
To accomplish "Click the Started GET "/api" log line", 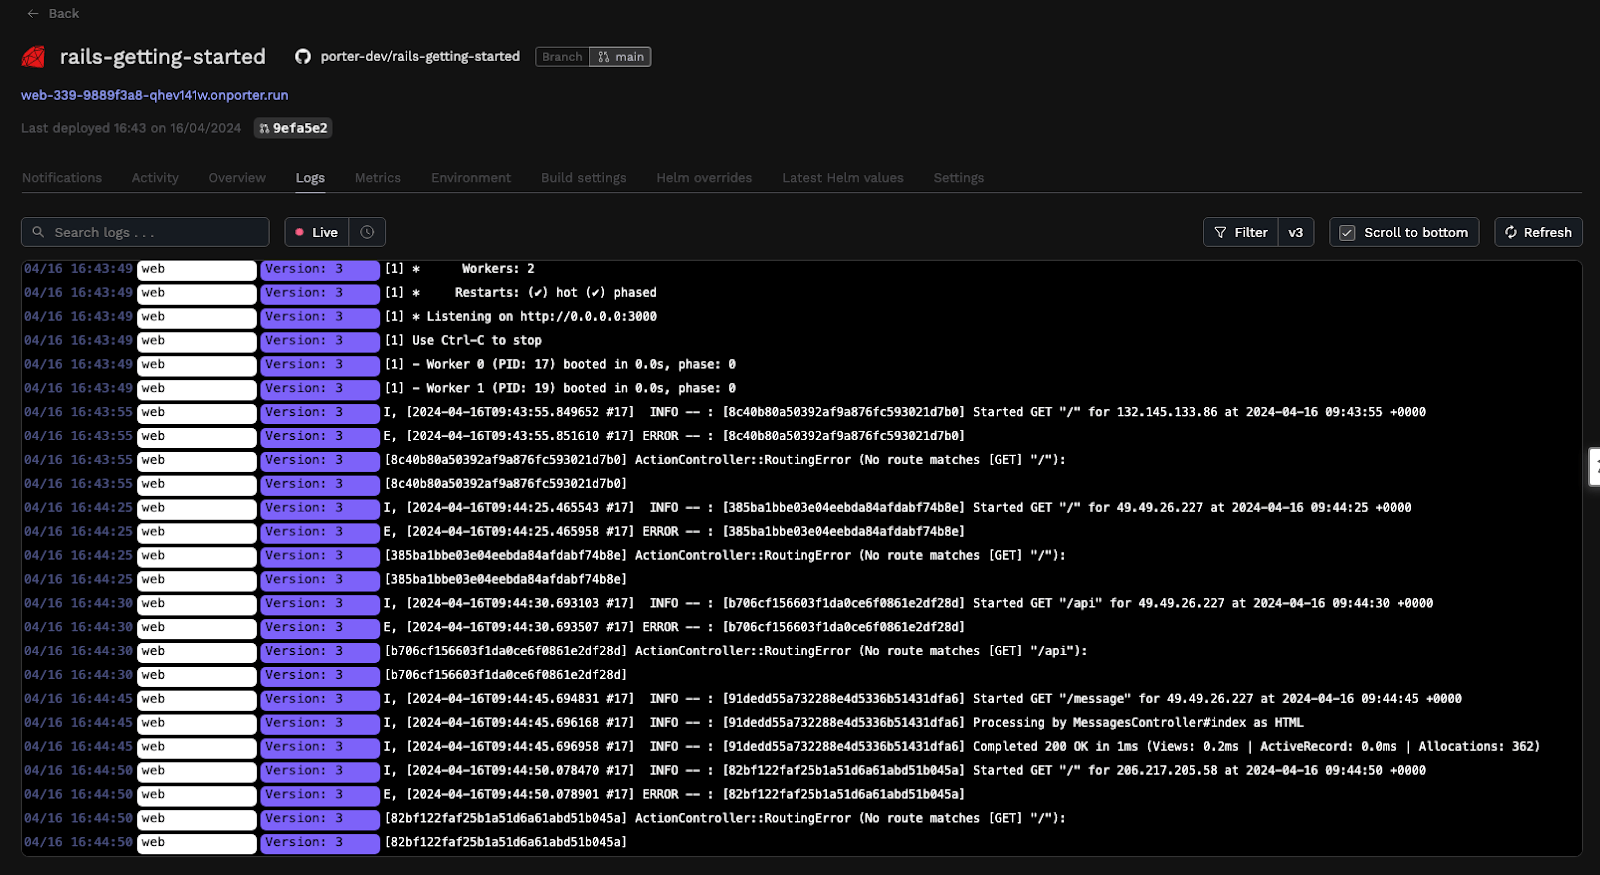I will 909,603.
